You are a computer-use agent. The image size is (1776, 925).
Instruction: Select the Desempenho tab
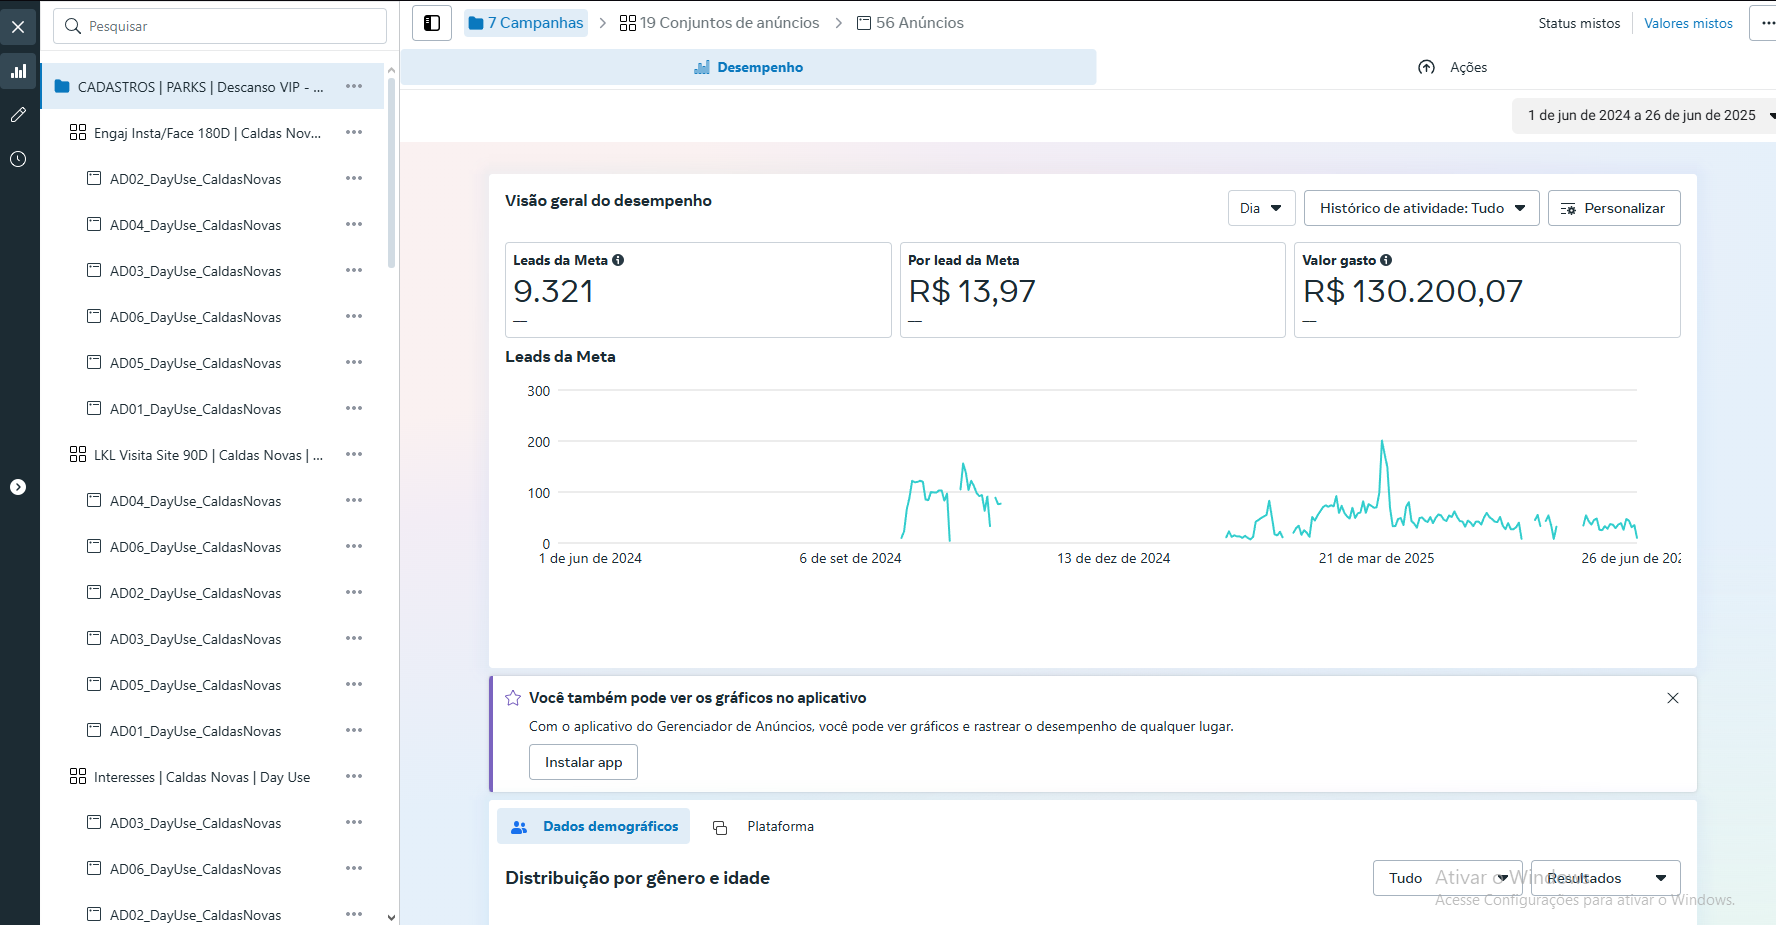point(749,67)
